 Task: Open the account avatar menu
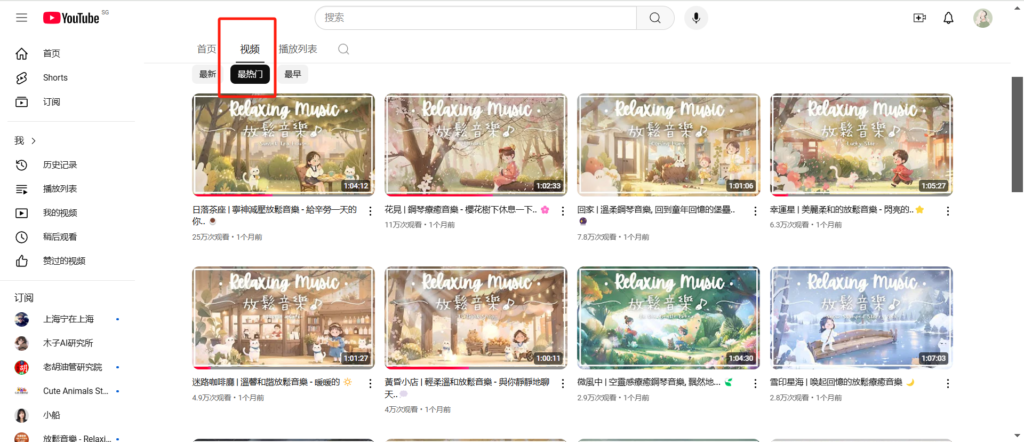click(982, 18)
